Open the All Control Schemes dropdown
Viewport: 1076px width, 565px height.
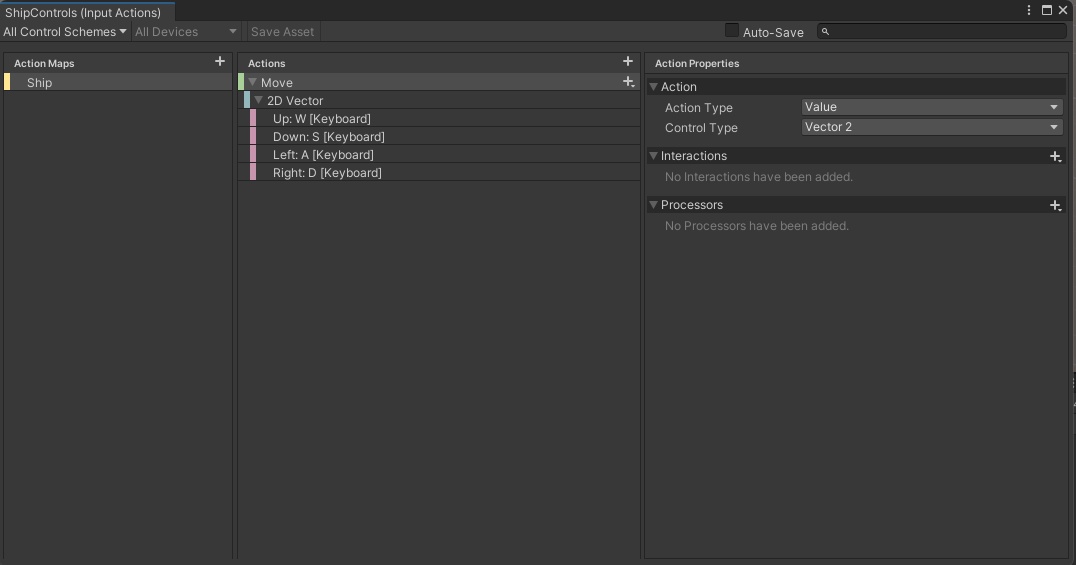[x=65, y=32]
